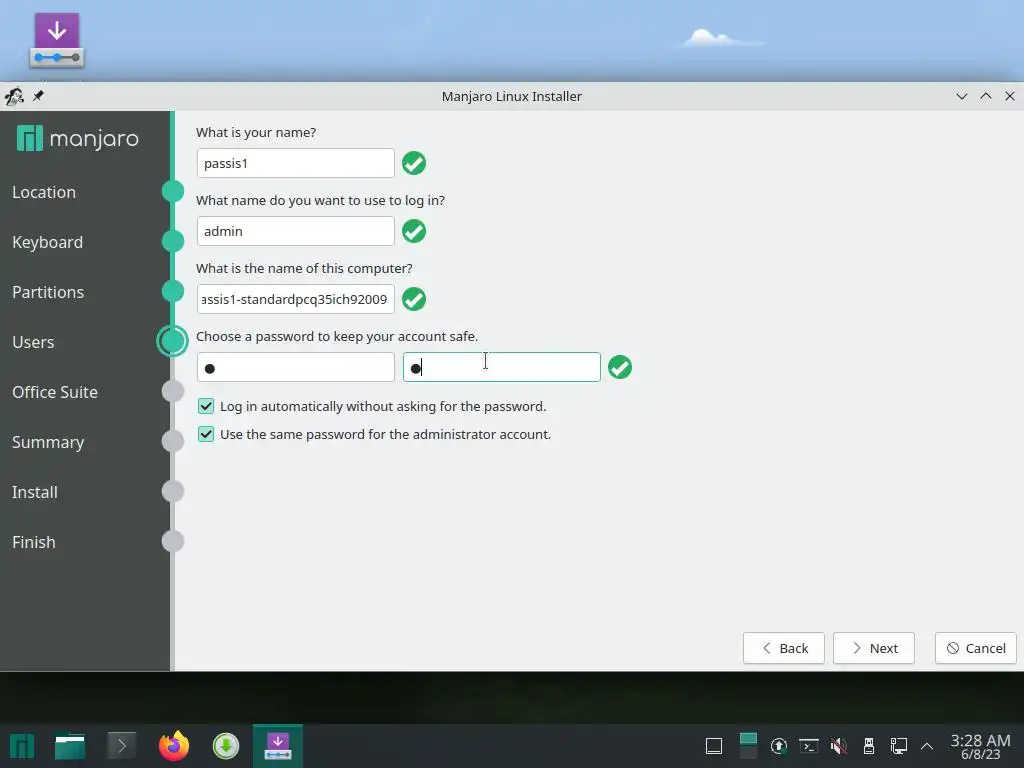Pin window using titlebar pin icon

[x=39, y=96]
